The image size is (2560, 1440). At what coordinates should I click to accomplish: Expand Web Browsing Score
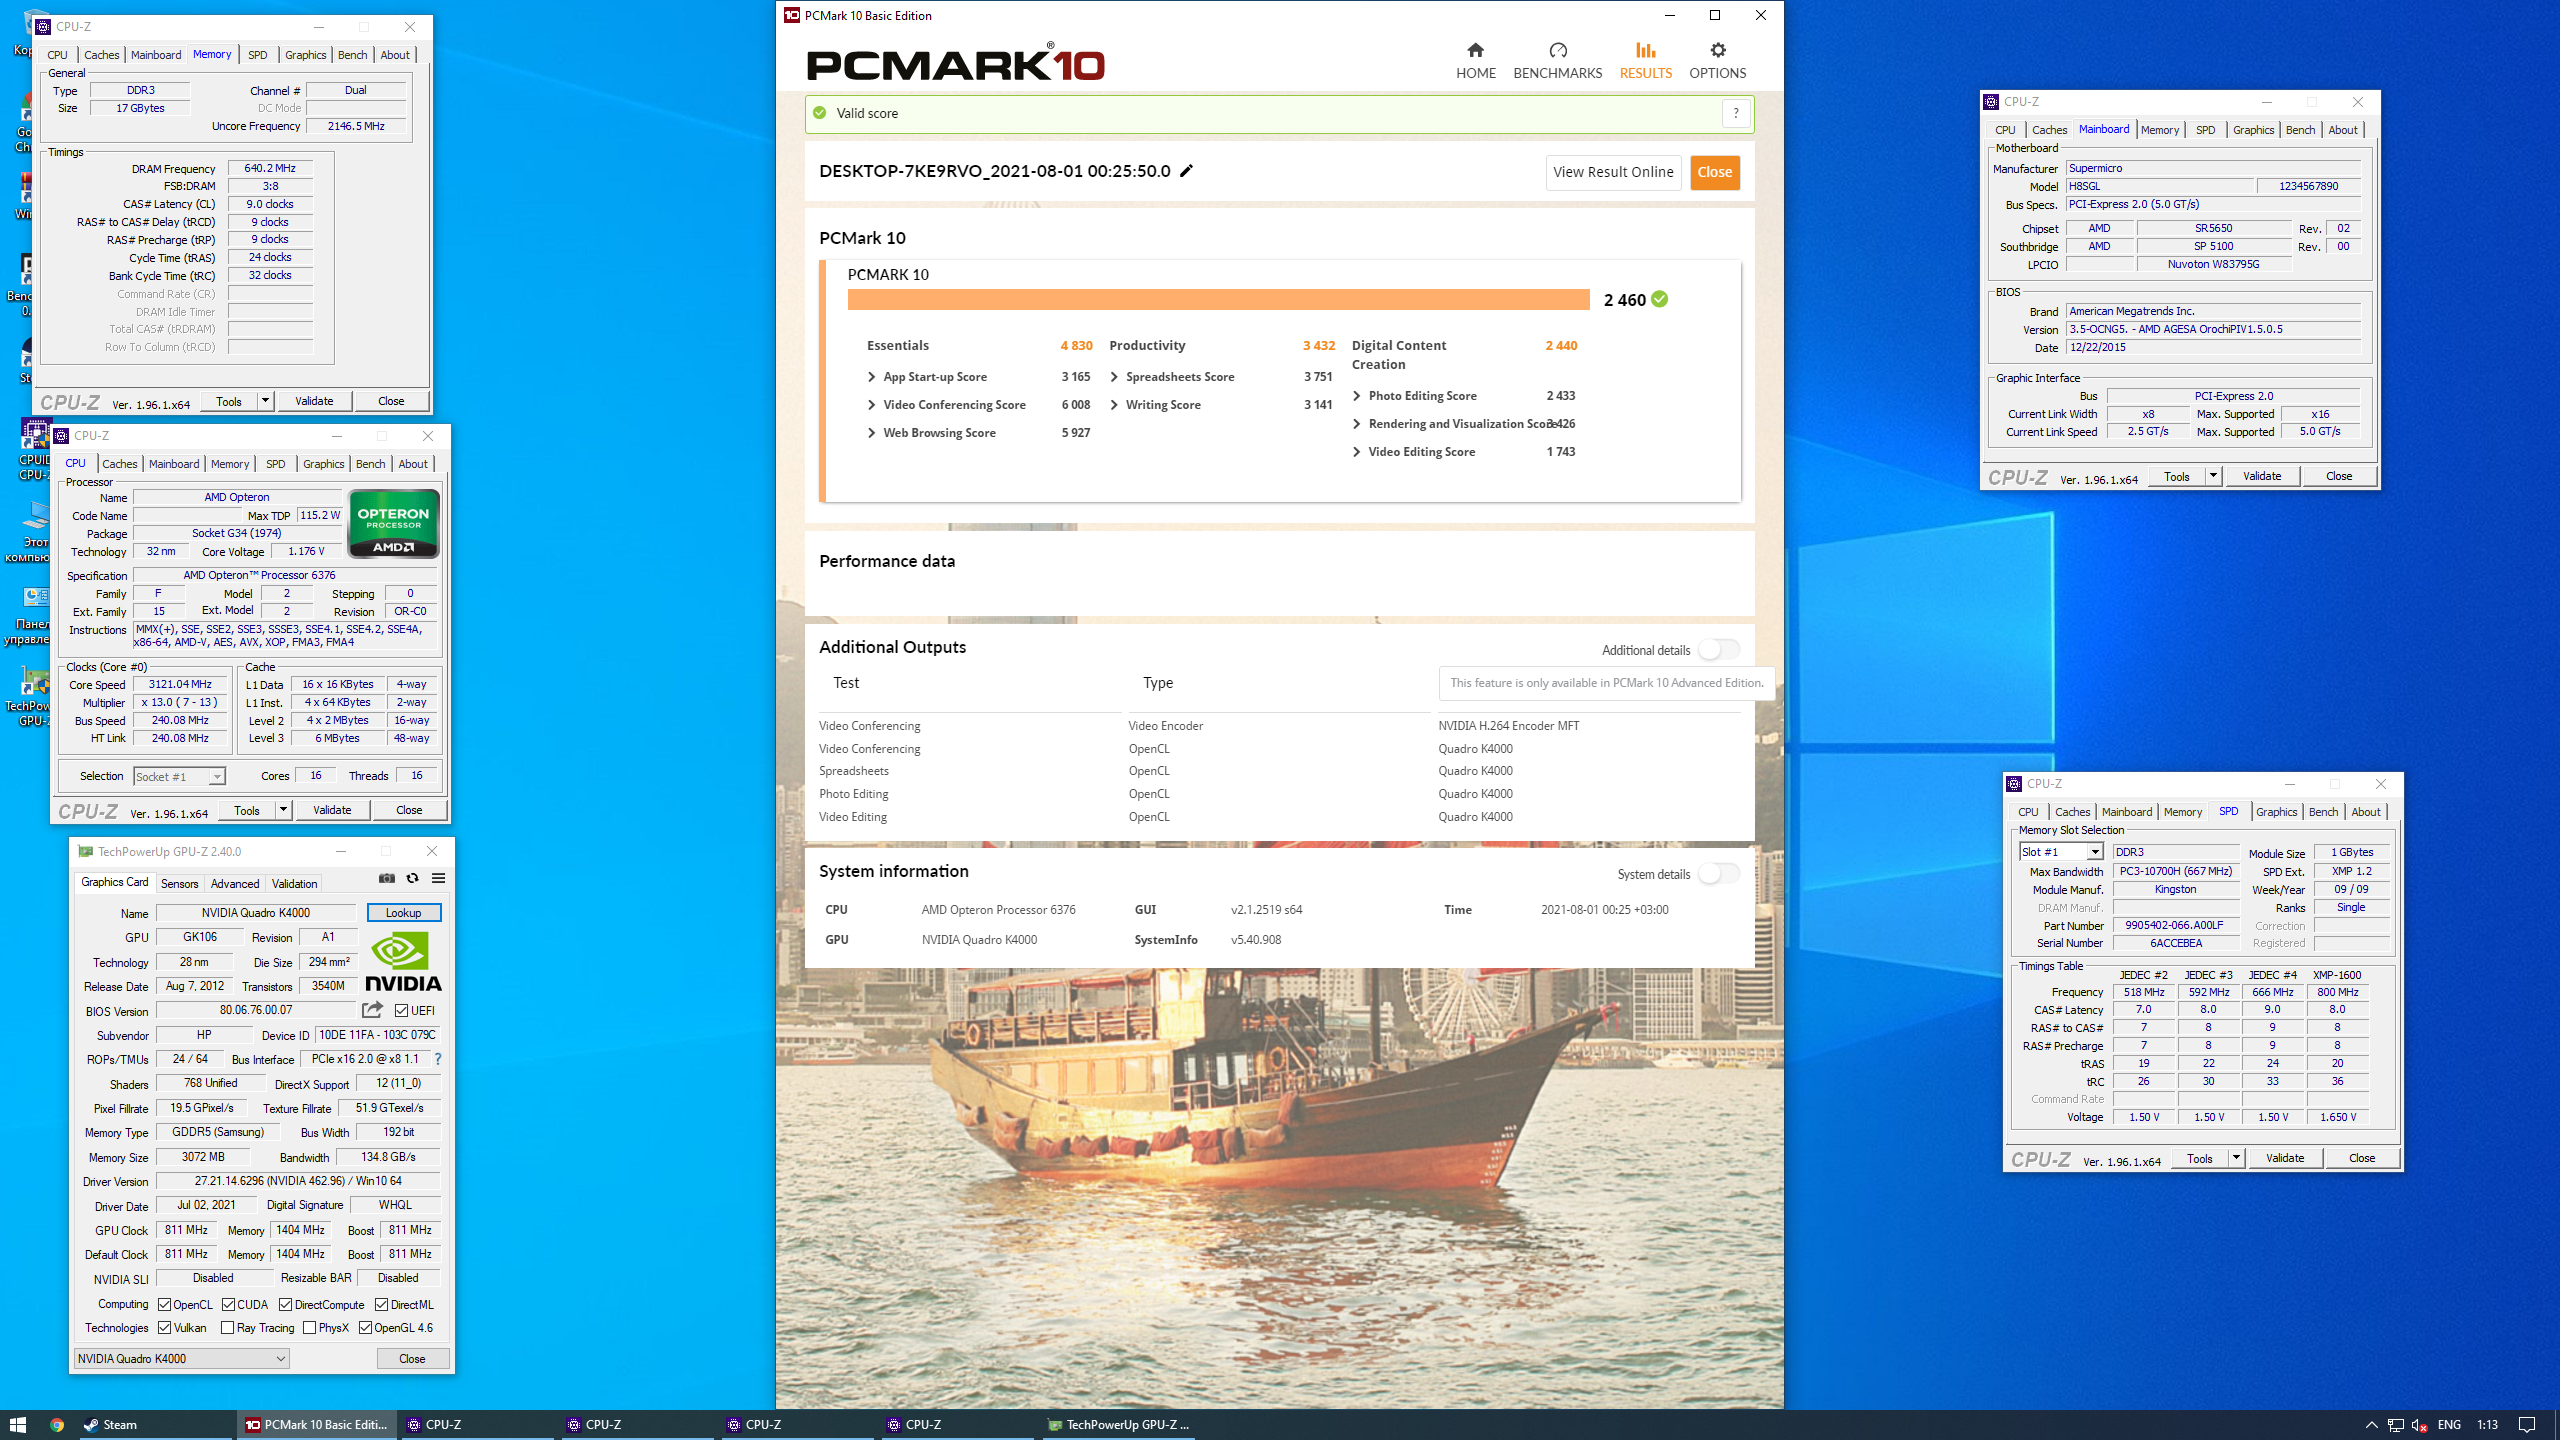(872, 433)
